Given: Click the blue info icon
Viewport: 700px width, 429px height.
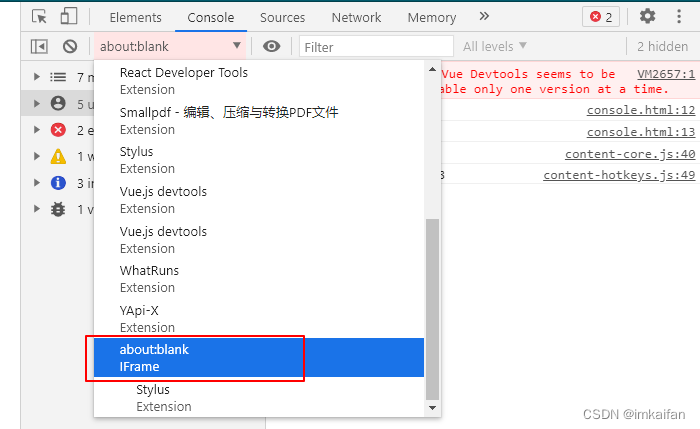Looking at the screenshot, I should coord(58,183).
